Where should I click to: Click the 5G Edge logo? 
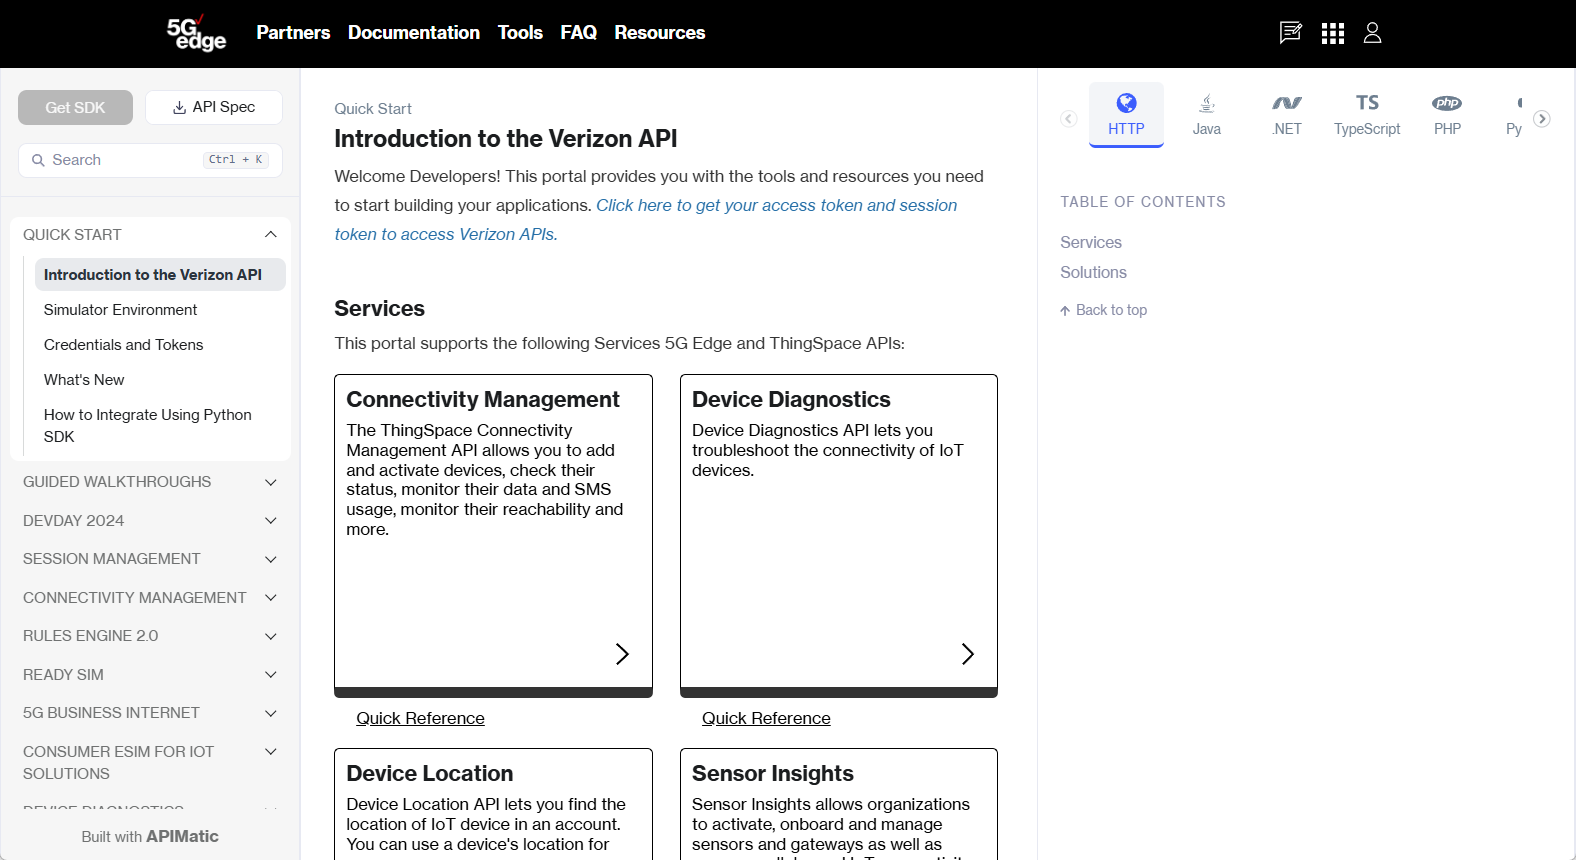click(196, 33)
